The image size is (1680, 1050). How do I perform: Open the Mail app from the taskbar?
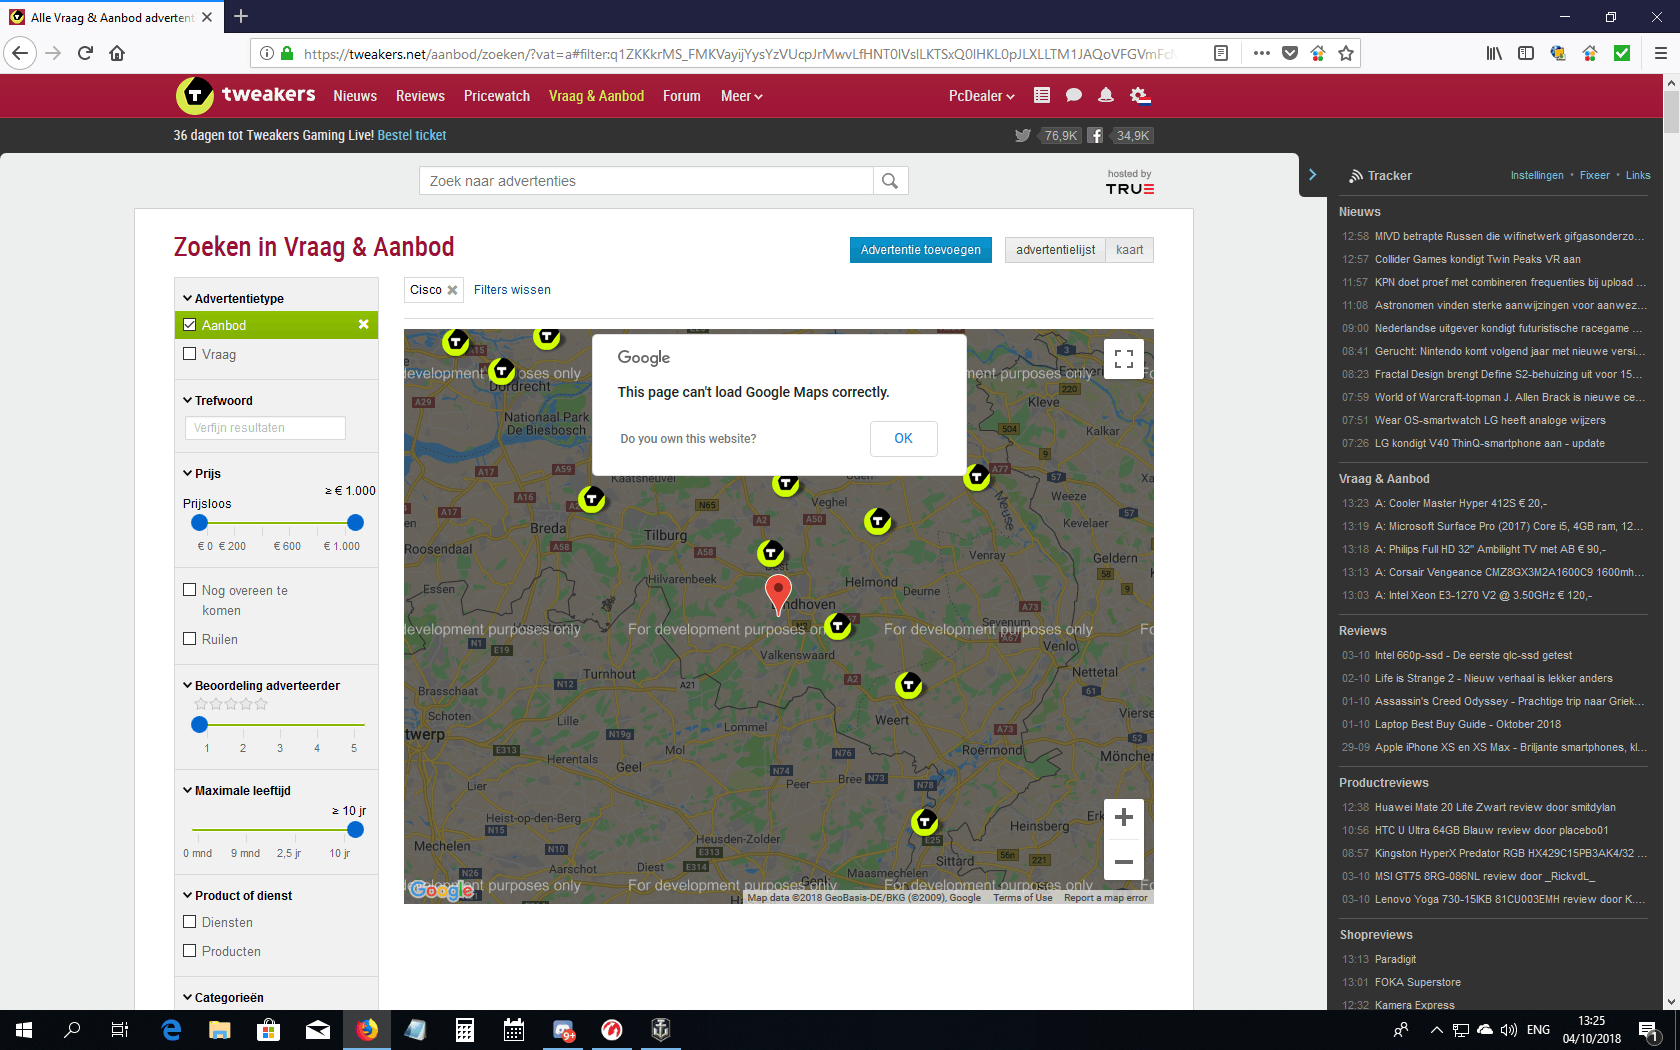[x=317, y=1030]
